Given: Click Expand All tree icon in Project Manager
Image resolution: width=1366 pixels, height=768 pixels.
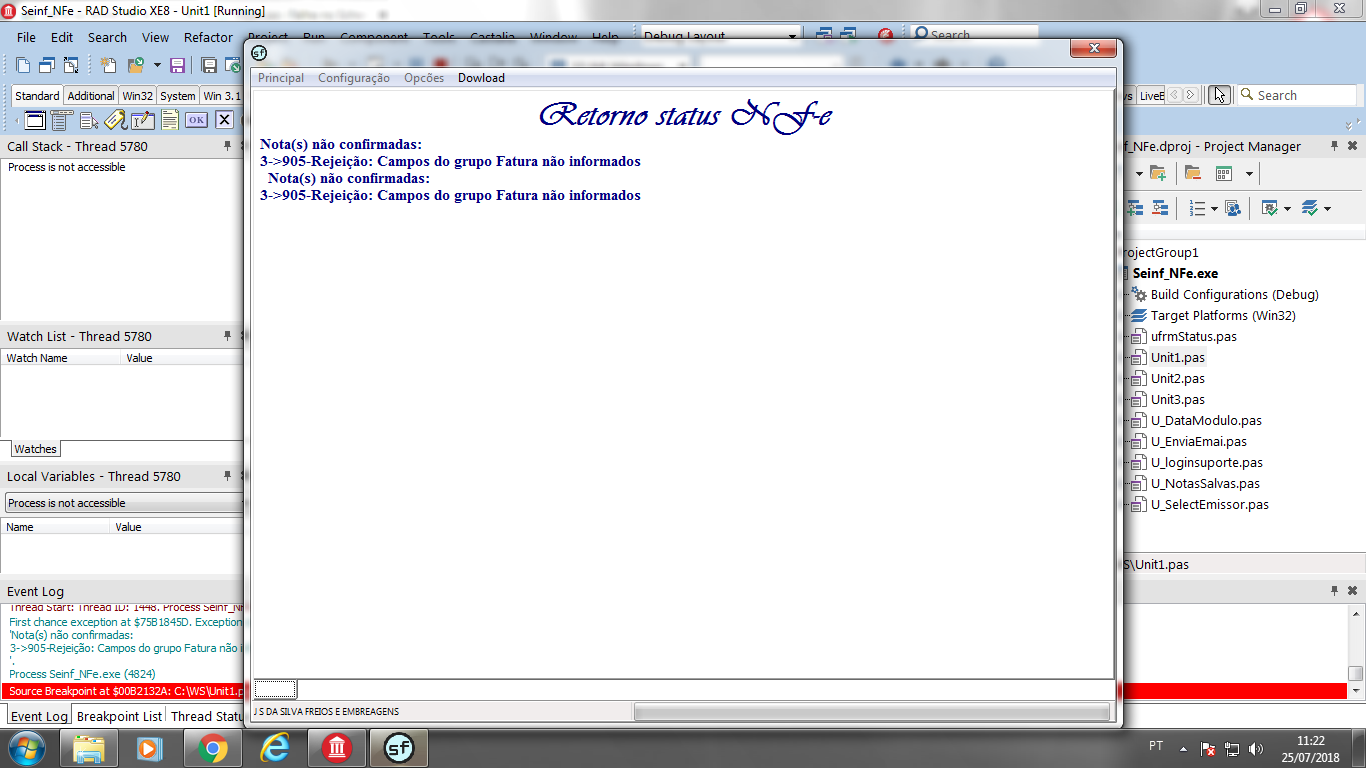Looking at the screenshot, I should tap(1135, 208).
